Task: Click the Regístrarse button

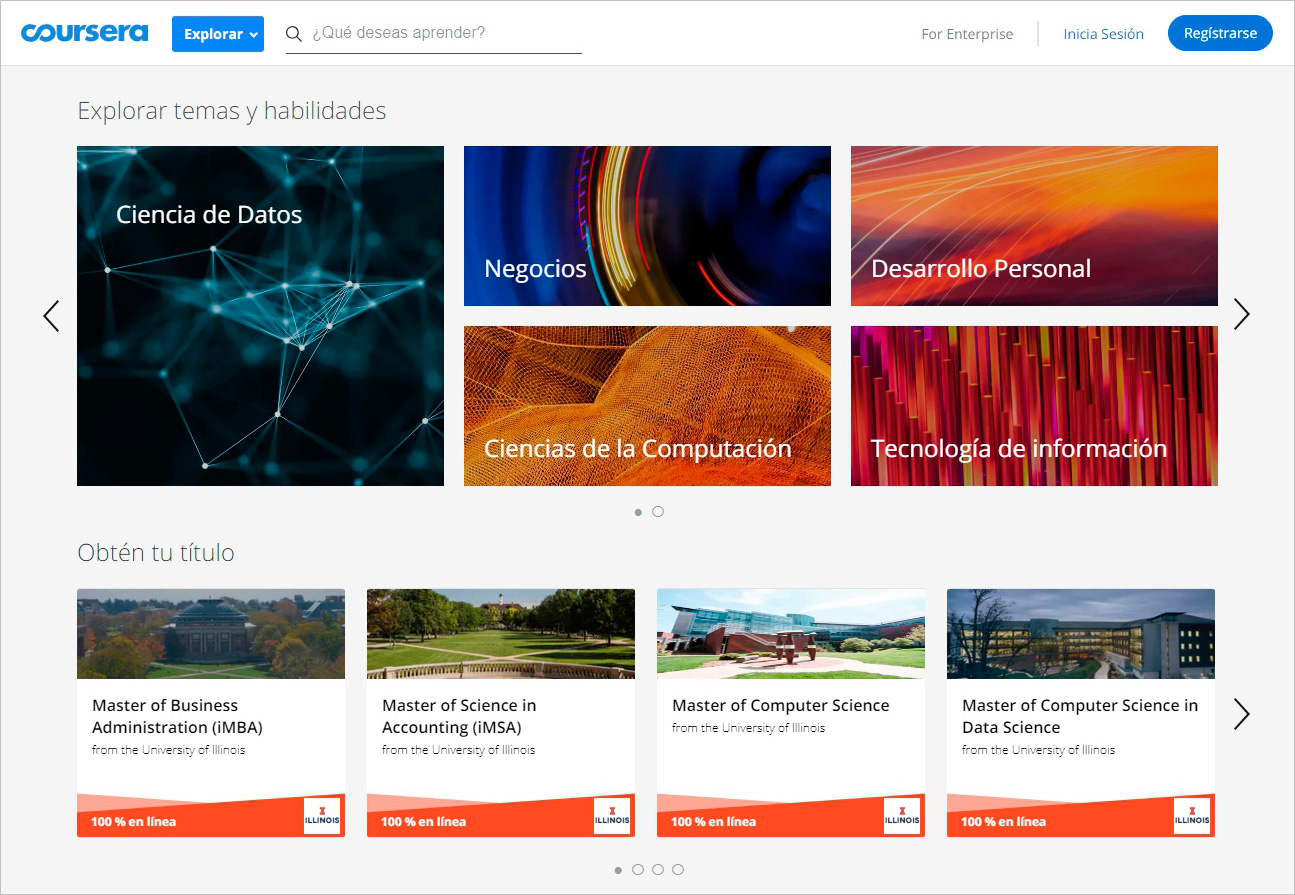Action: [1220, 33]
